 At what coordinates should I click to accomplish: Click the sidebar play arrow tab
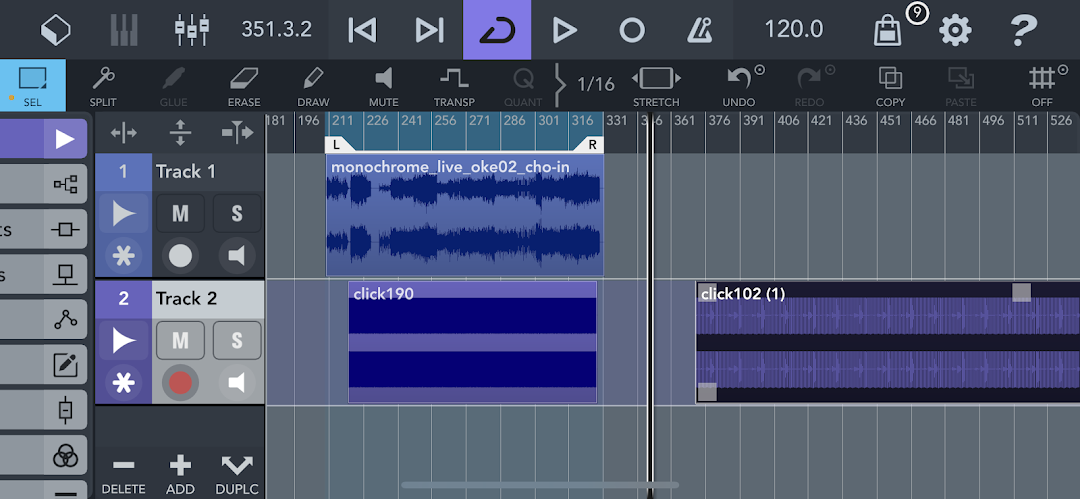click(x=65, y=139)
